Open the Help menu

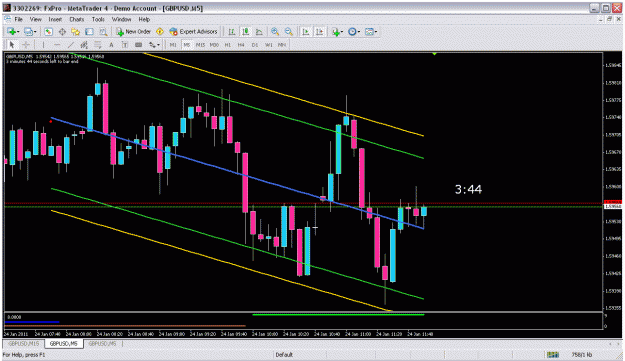point(144,19)
